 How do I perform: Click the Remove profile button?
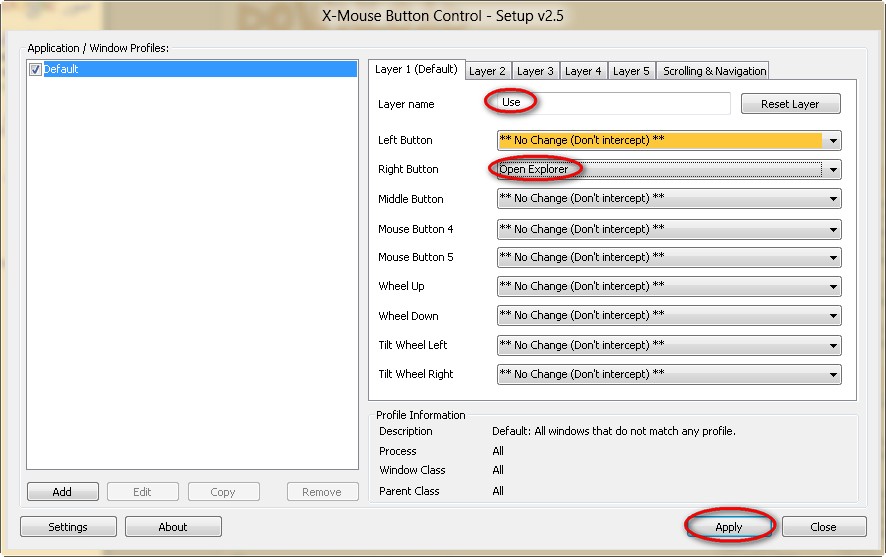tap(322, 492)
